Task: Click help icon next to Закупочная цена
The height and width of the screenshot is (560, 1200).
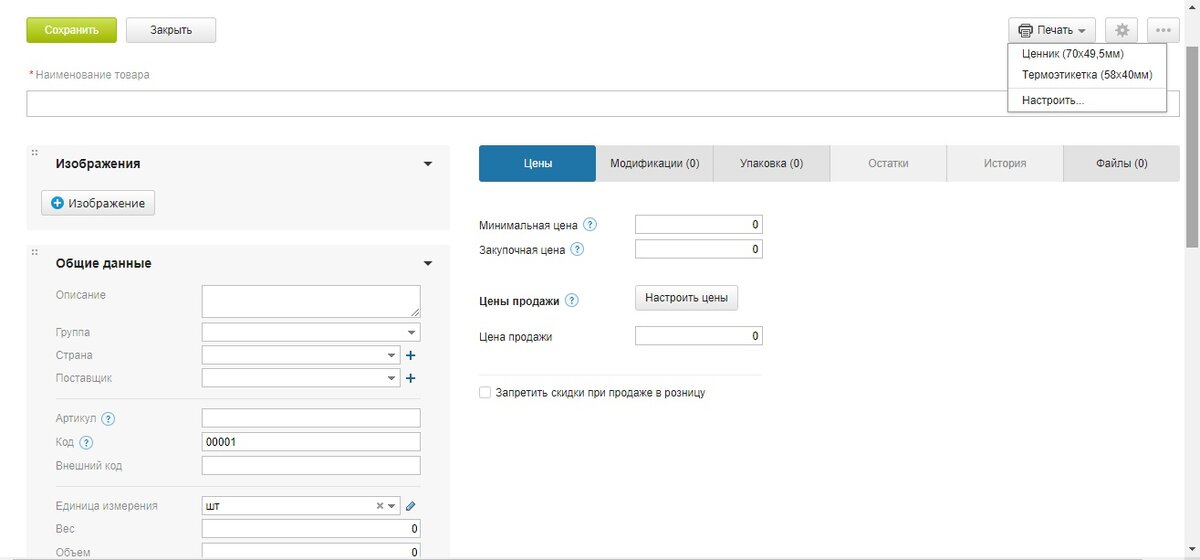Action: (577, 249)
